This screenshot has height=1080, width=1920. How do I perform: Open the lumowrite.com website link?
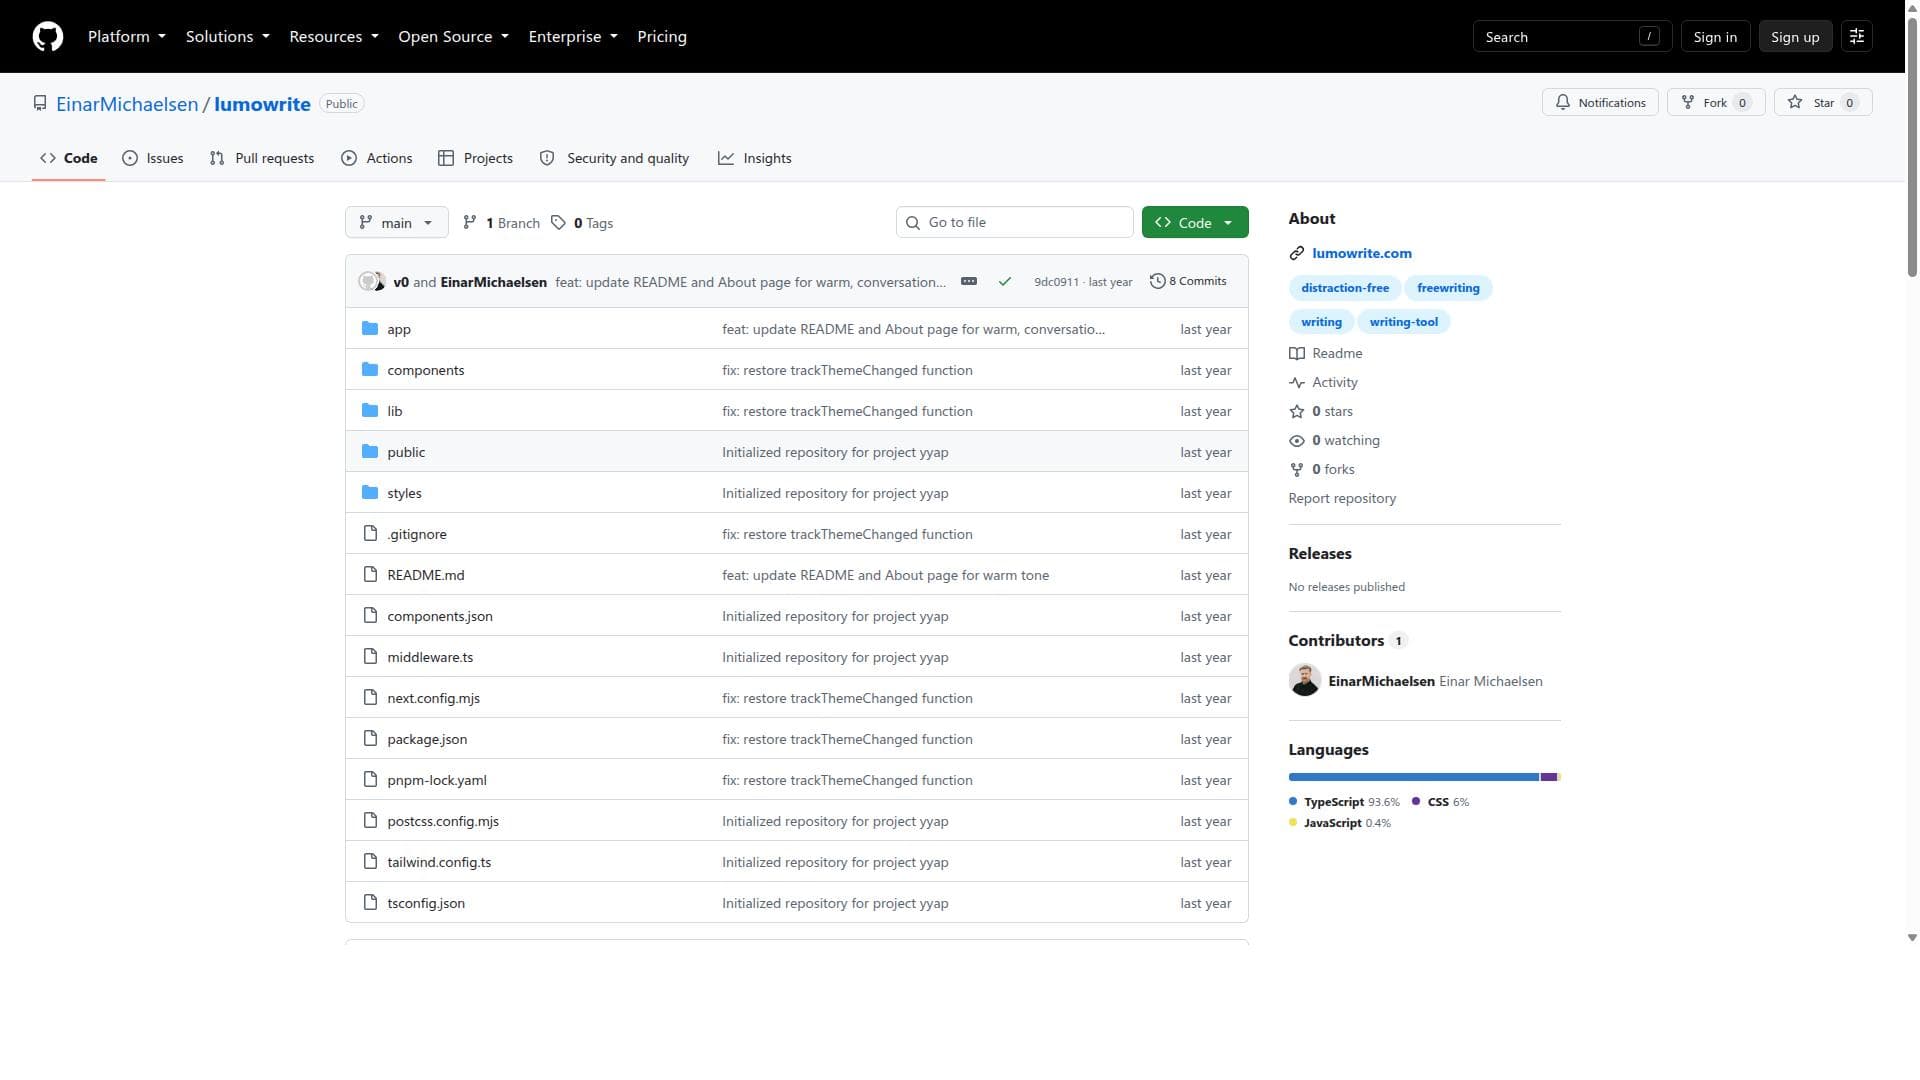click(x=1362, y=254)
